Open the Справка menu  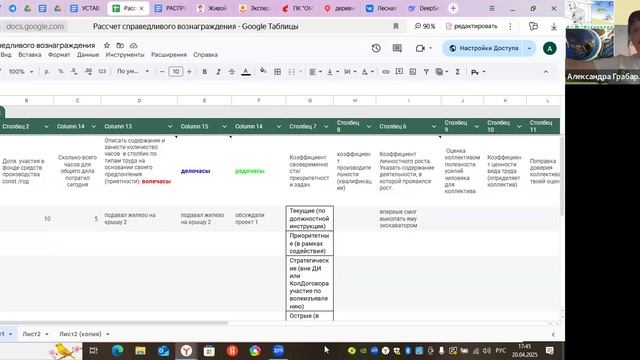205,55
